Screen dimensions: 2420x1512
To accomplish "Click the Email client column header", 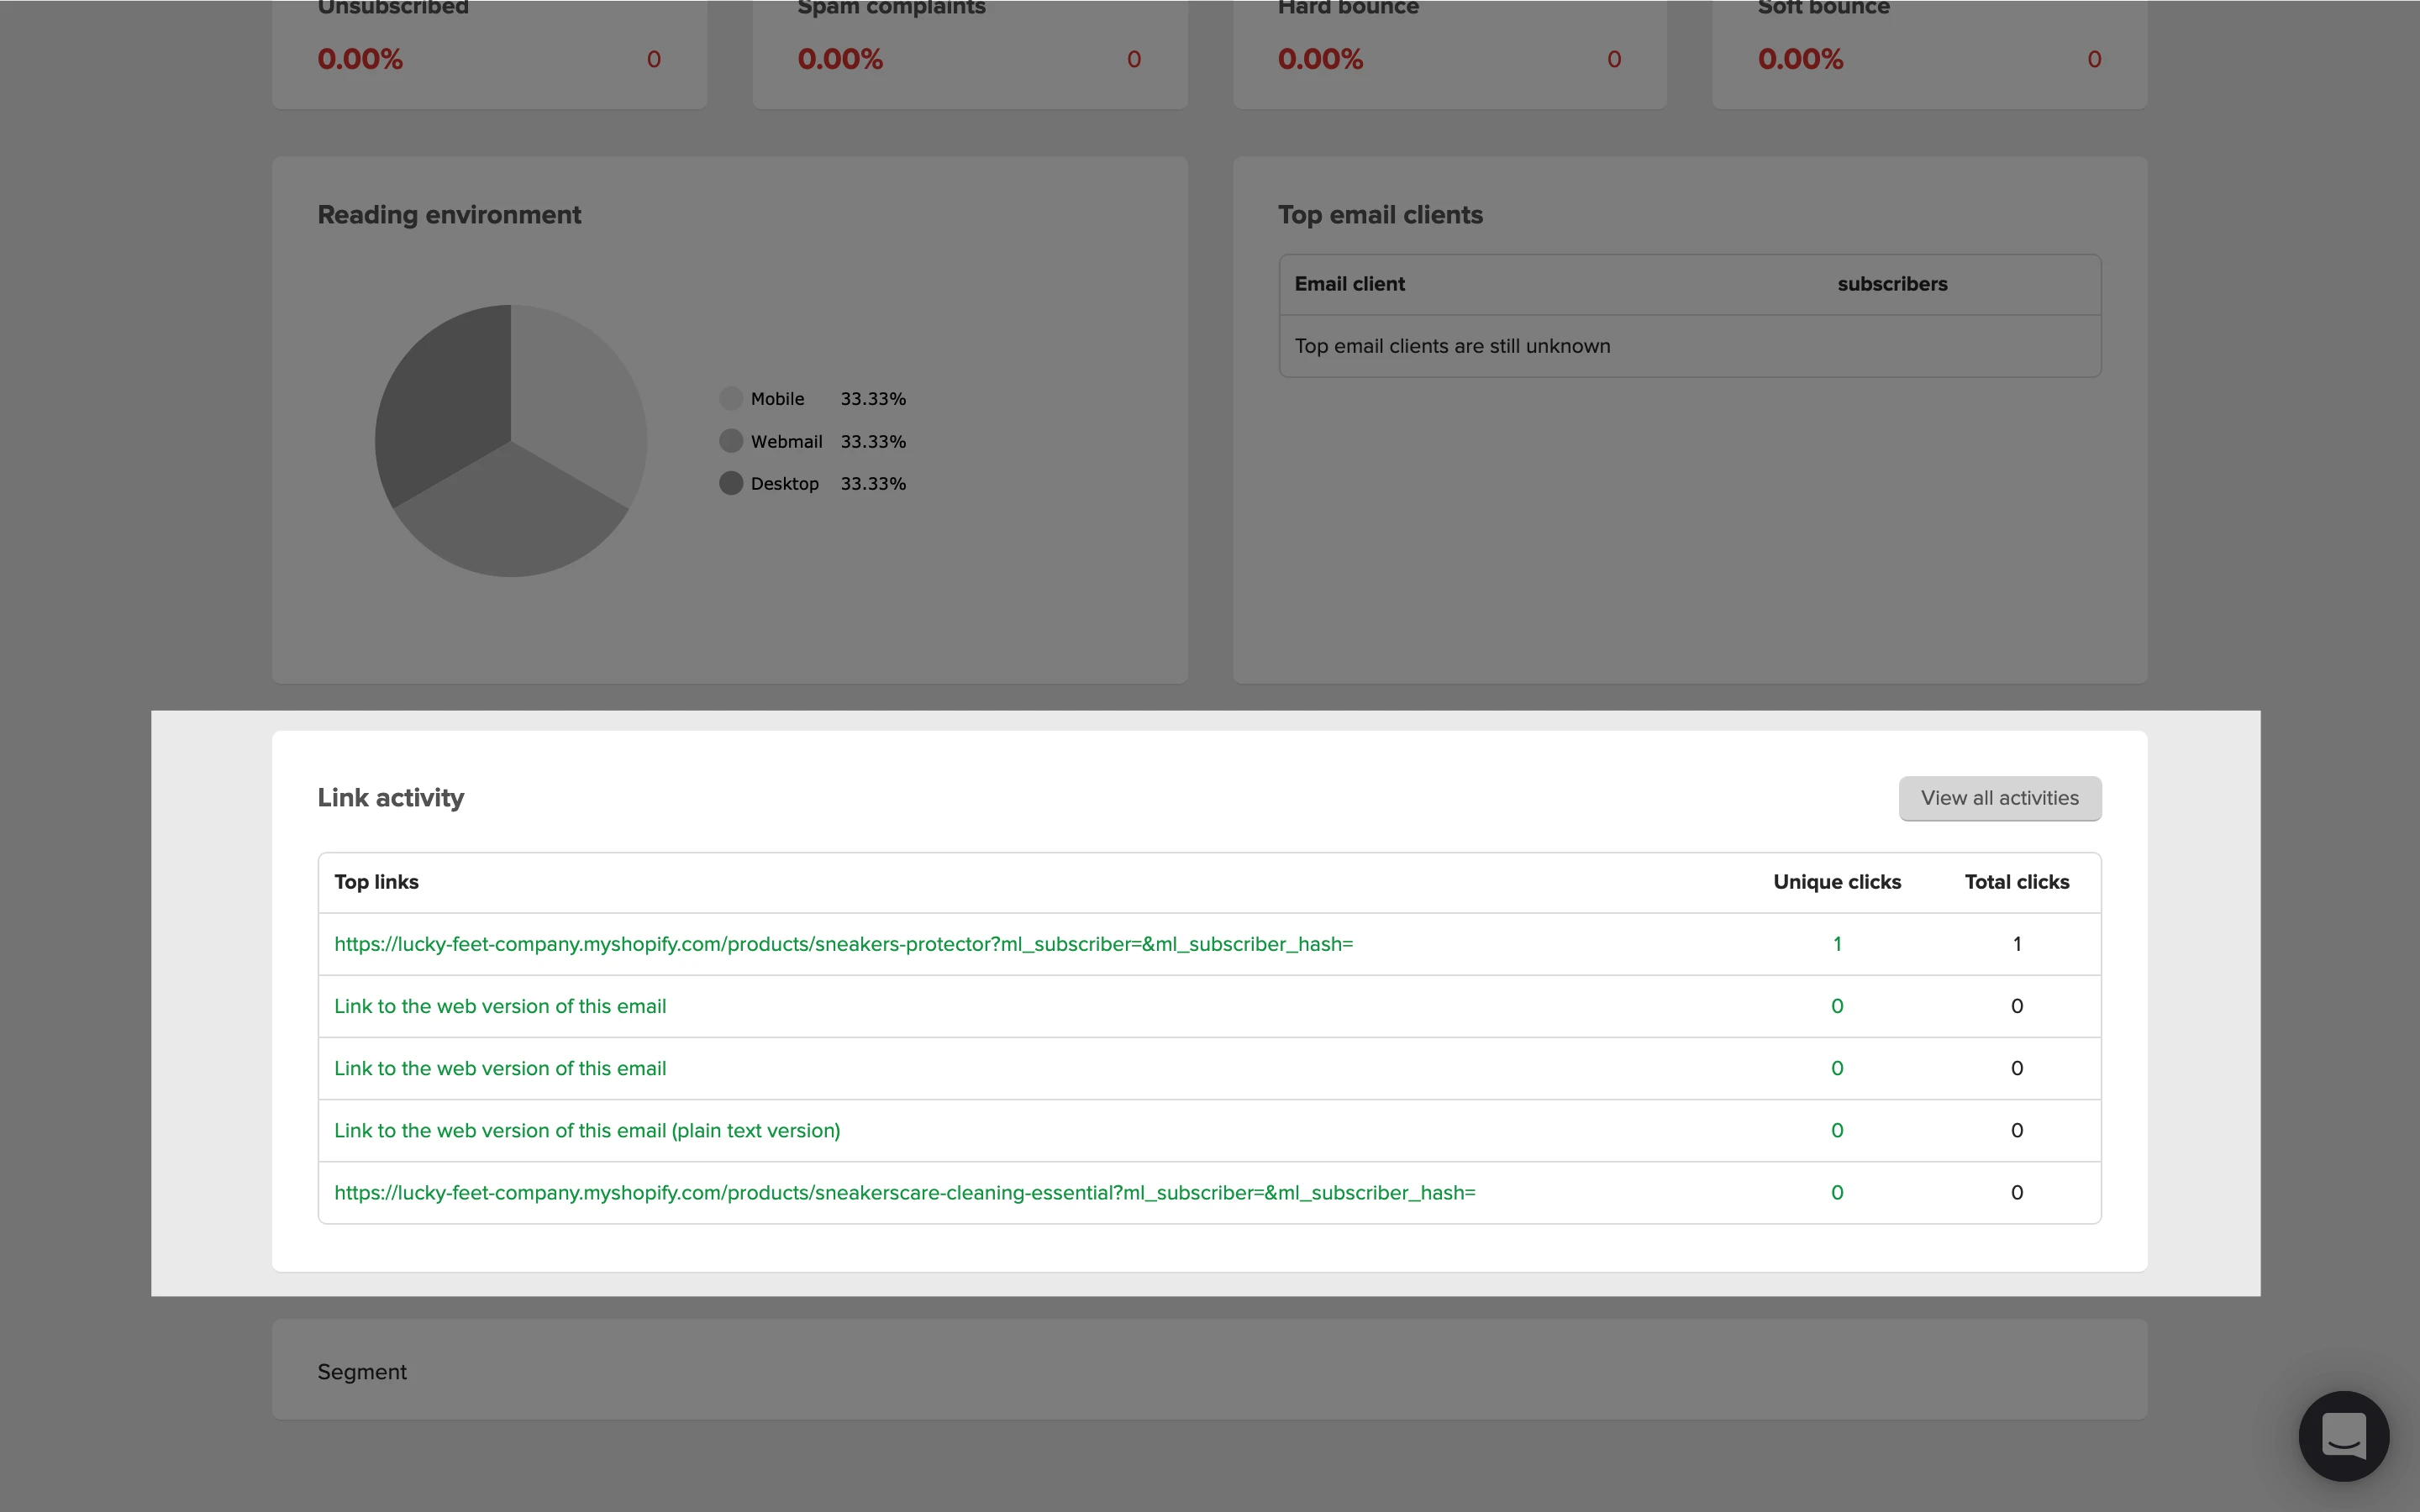I will click(x=1349, y=284).
